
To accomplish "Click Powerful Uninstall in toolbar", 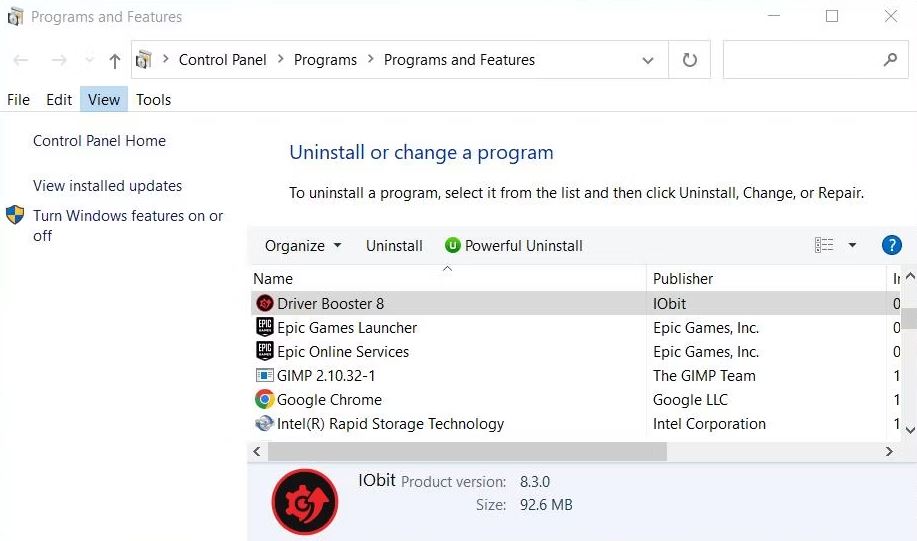I will click(x=513, y=246).
